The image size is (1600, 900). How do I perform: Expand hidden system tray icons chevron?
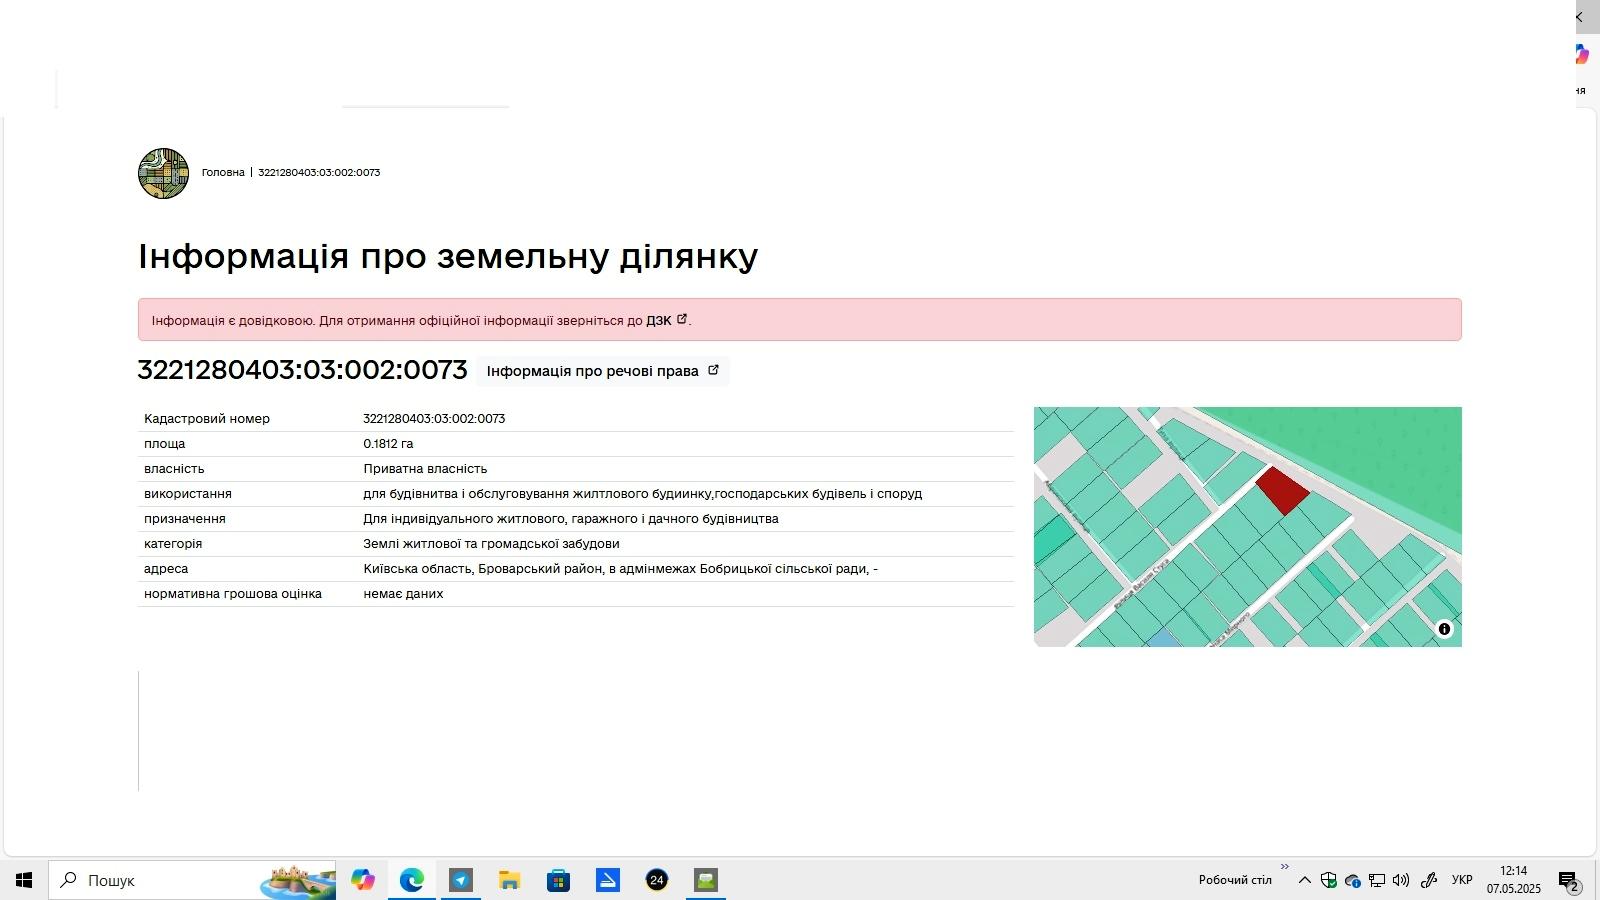coord(1305,880)
